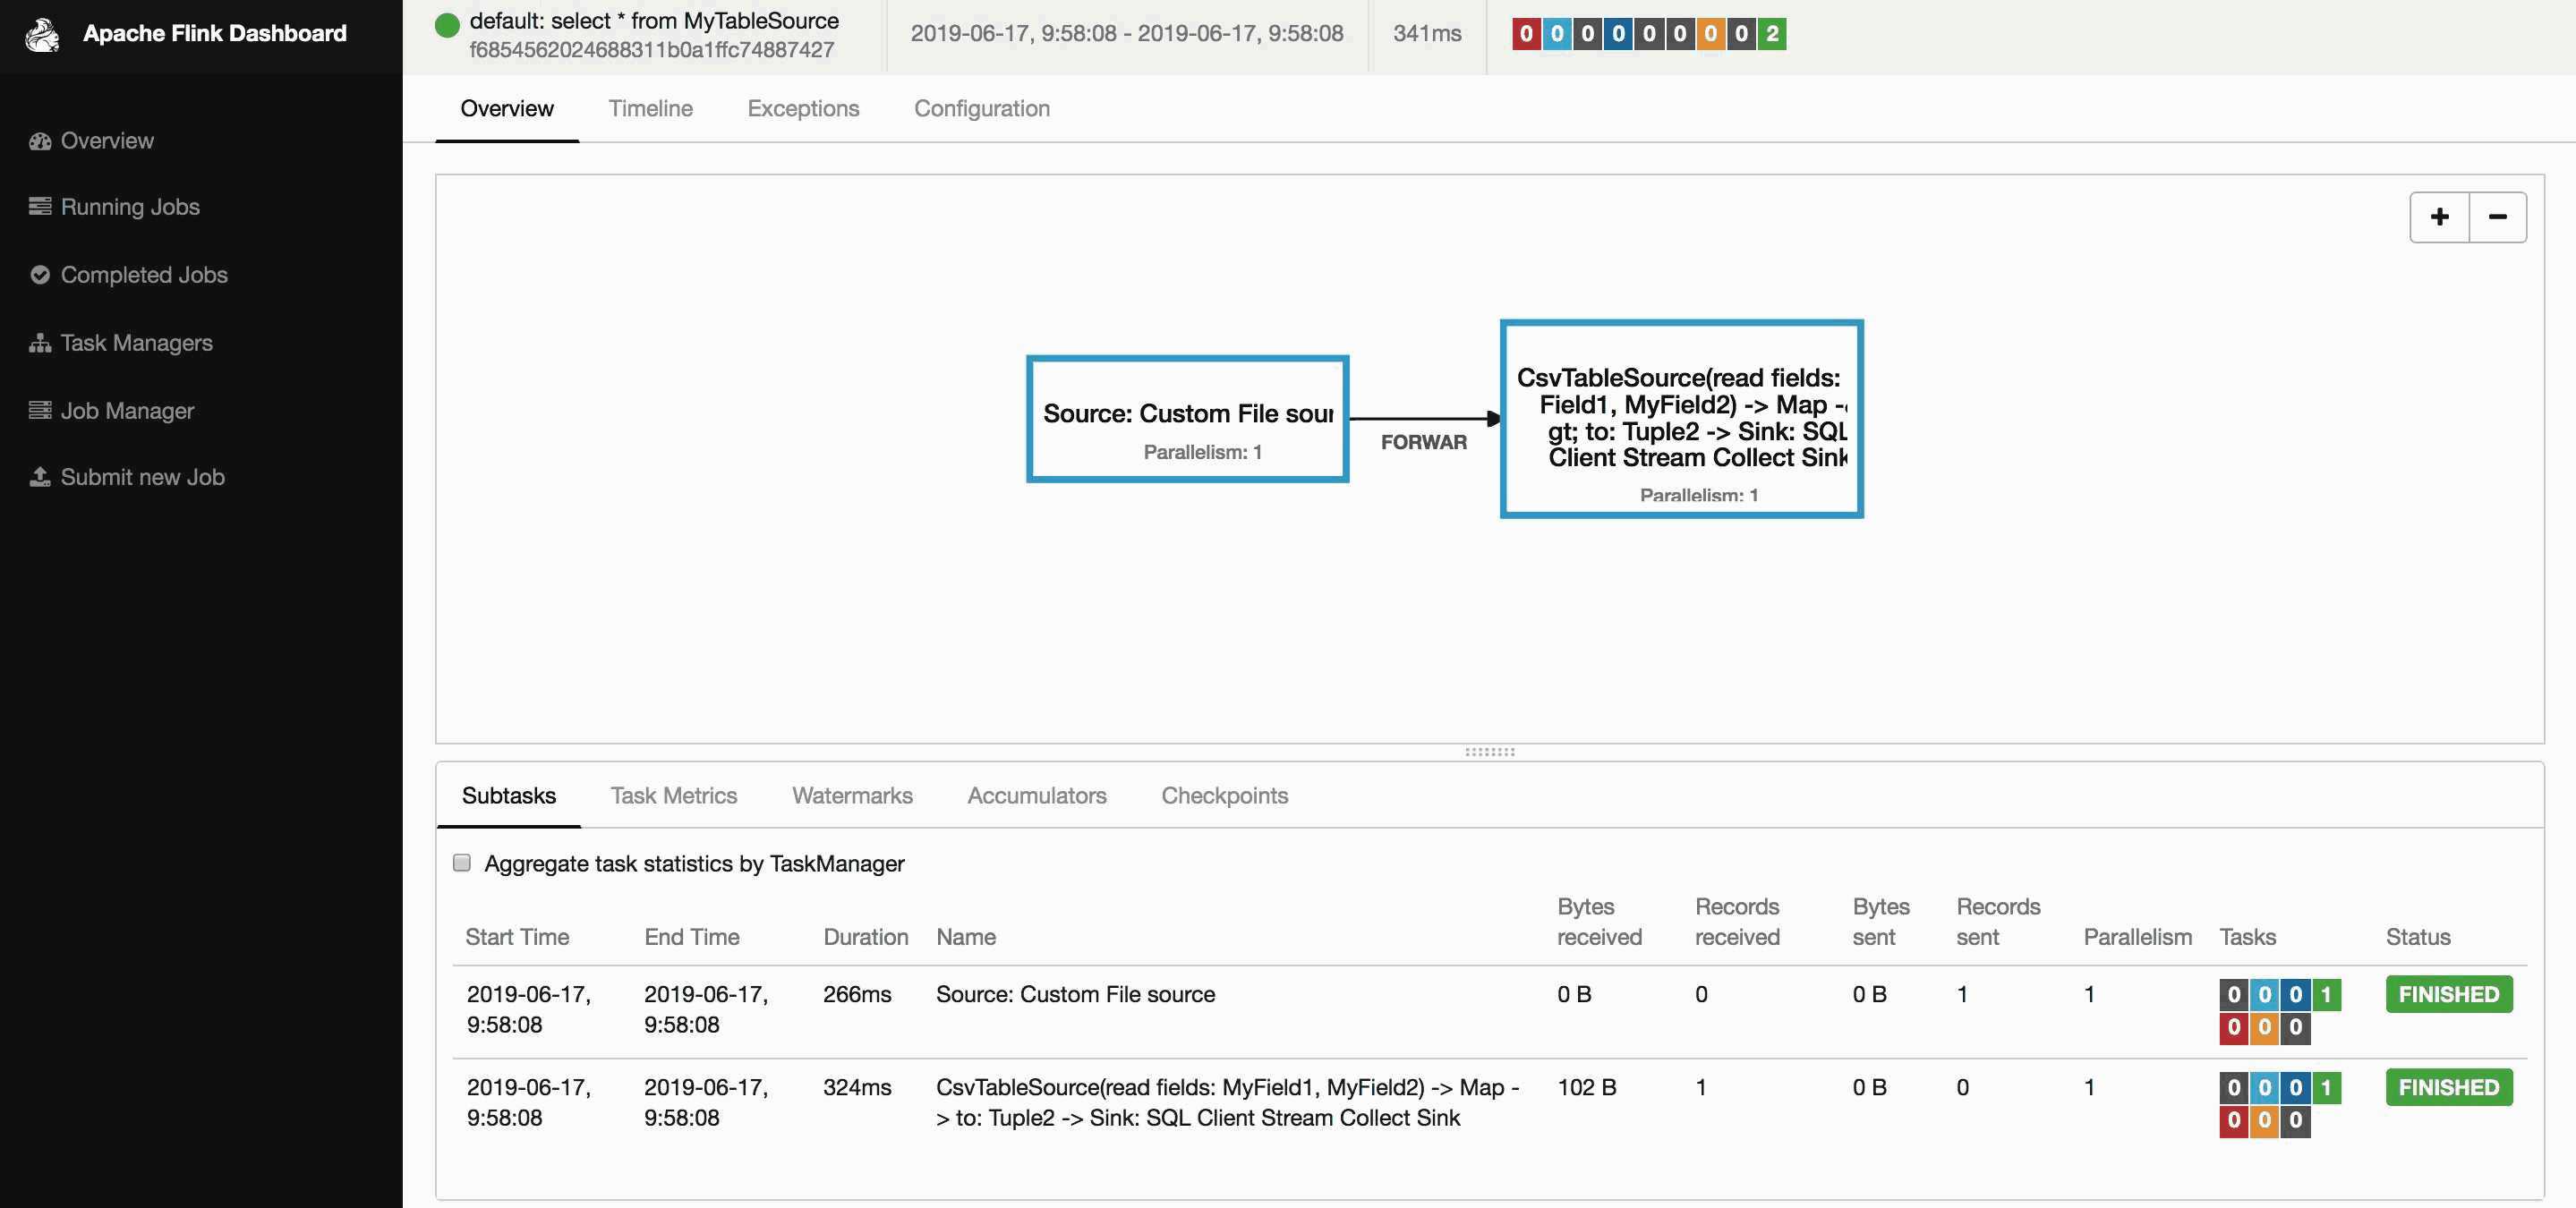Image resolution: width=2576 pixels, height=1208 pixels.
Task: Toggle Aggregate task statistics by TaskManager checkbox
Action: click(462, 863)
